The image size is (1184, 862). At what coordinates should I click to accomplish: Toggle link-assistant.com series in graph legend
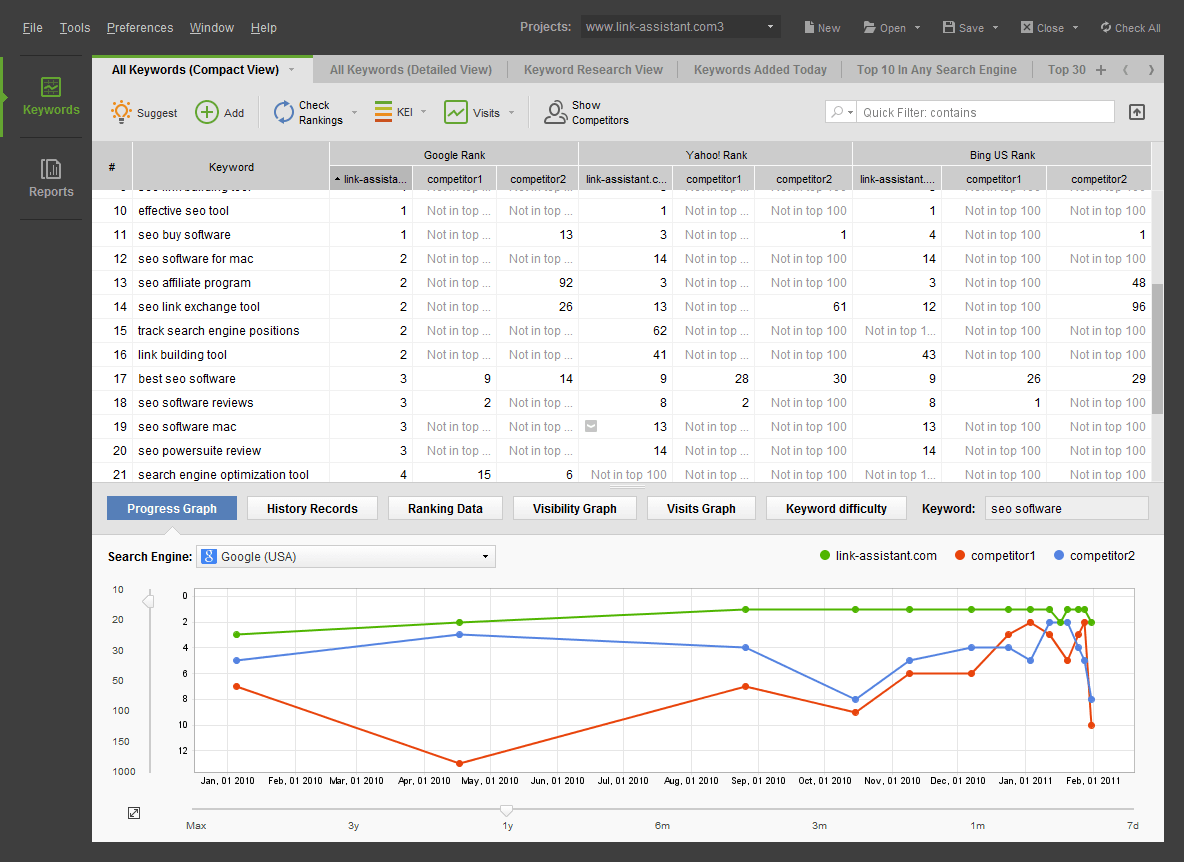(x=878, y=556)
